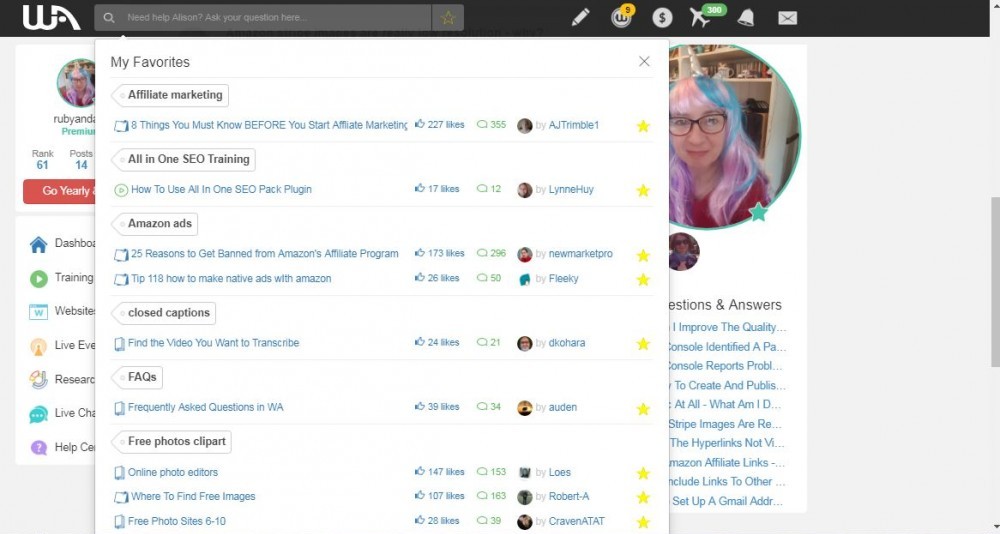Unfavorite the Tip 118 star
This screenshot has width=1000, height=534.
coord(643,279)
